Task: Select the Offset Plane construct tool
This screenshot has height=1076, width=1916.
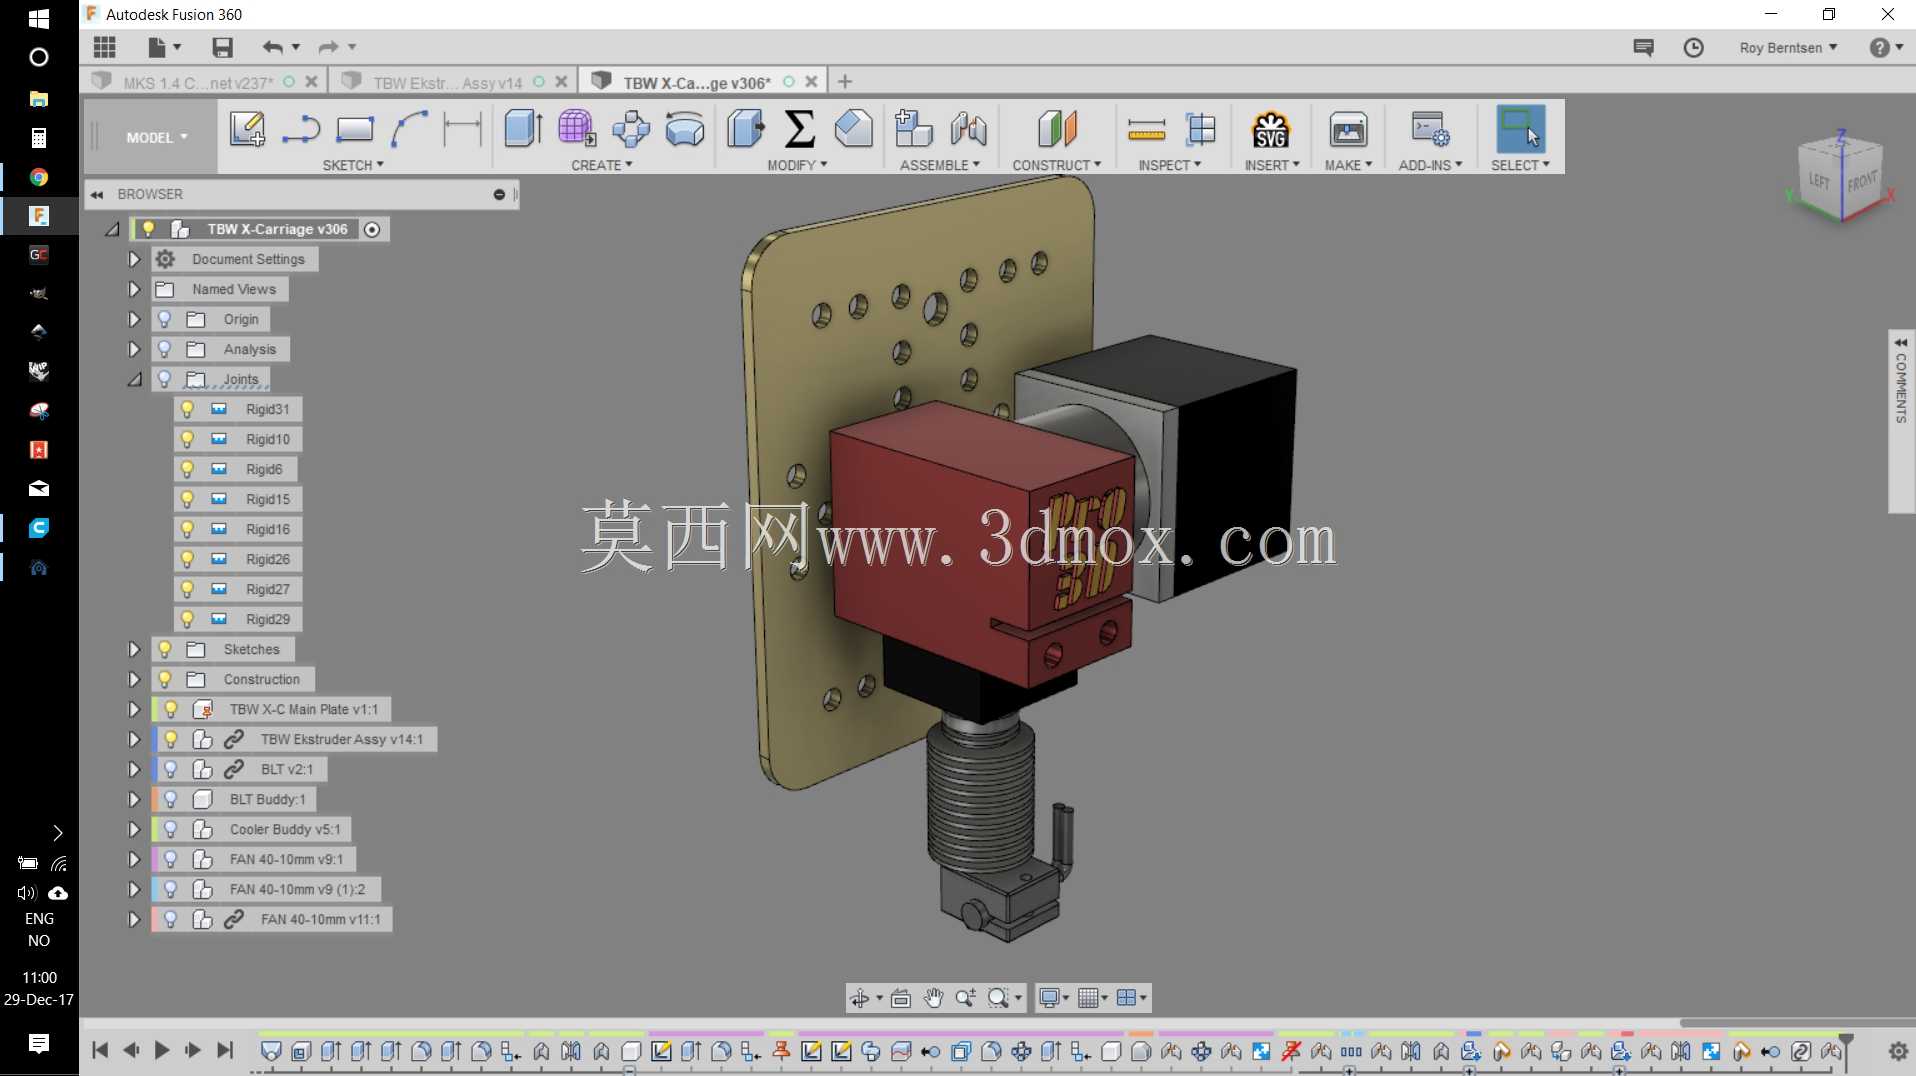Action: pyautogui.click(x=1057, y=129)
